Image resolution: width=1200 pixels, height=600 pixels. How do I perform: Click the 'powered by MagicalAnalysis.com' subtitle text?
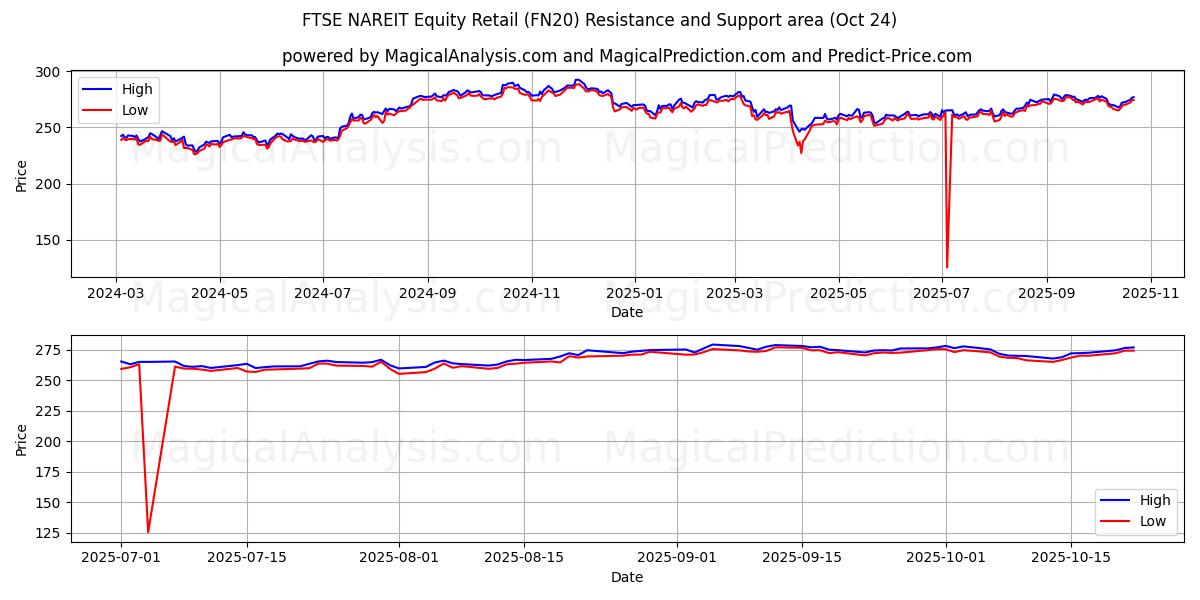click(626, 56)
